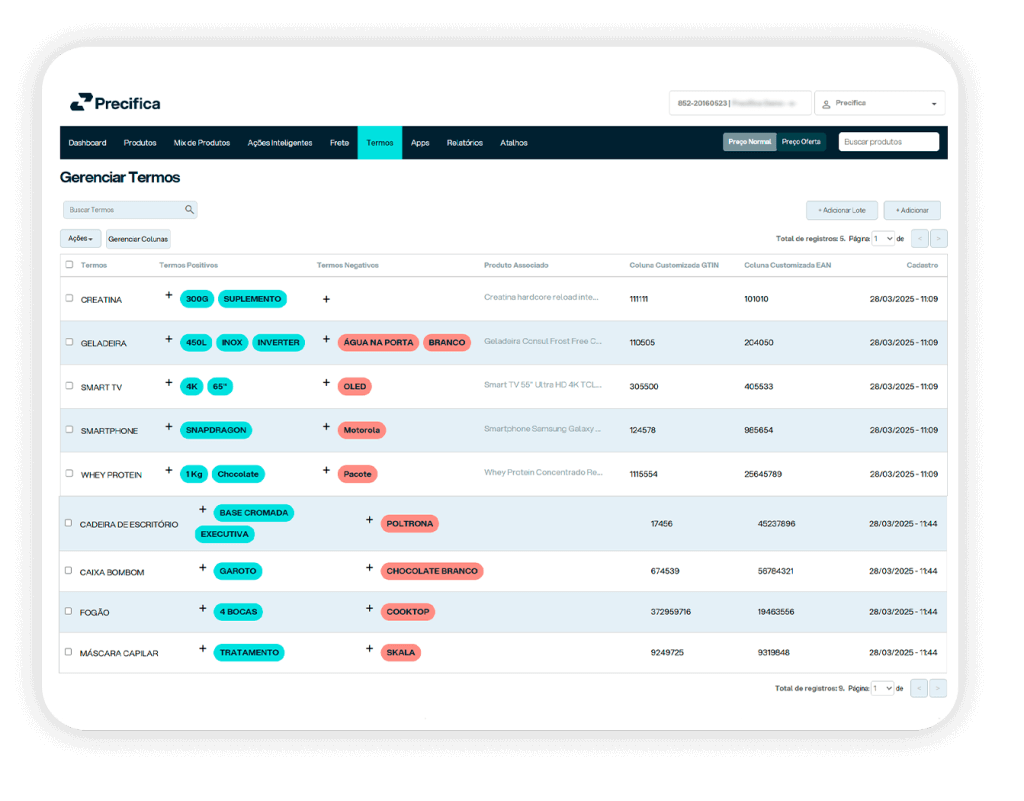
Task: Select the WHEY PROTEIN row checkbox
Action: click(x=69, y=474)
